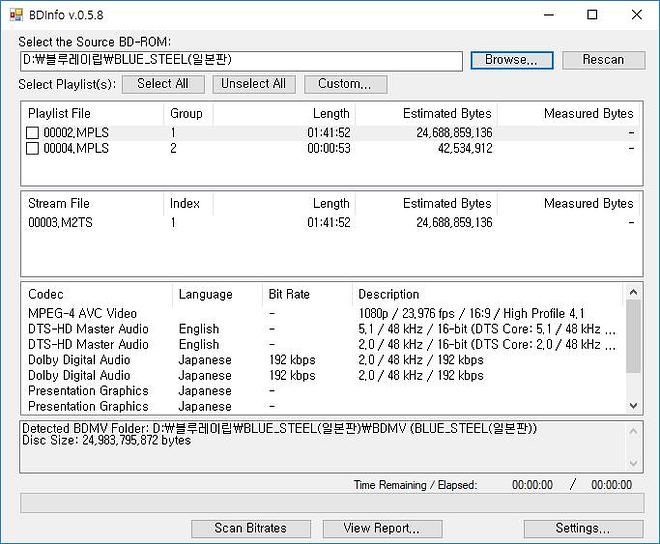Viewport: 660px width, 544px height.
Task: Click the source BD-ROM path field
Action: point(240,60)
